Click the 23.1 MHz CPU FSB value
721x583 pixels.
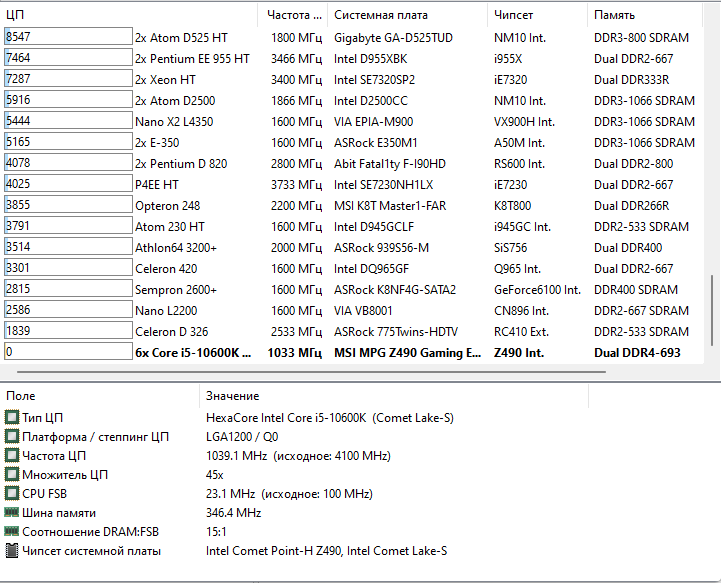coord(289,493)
